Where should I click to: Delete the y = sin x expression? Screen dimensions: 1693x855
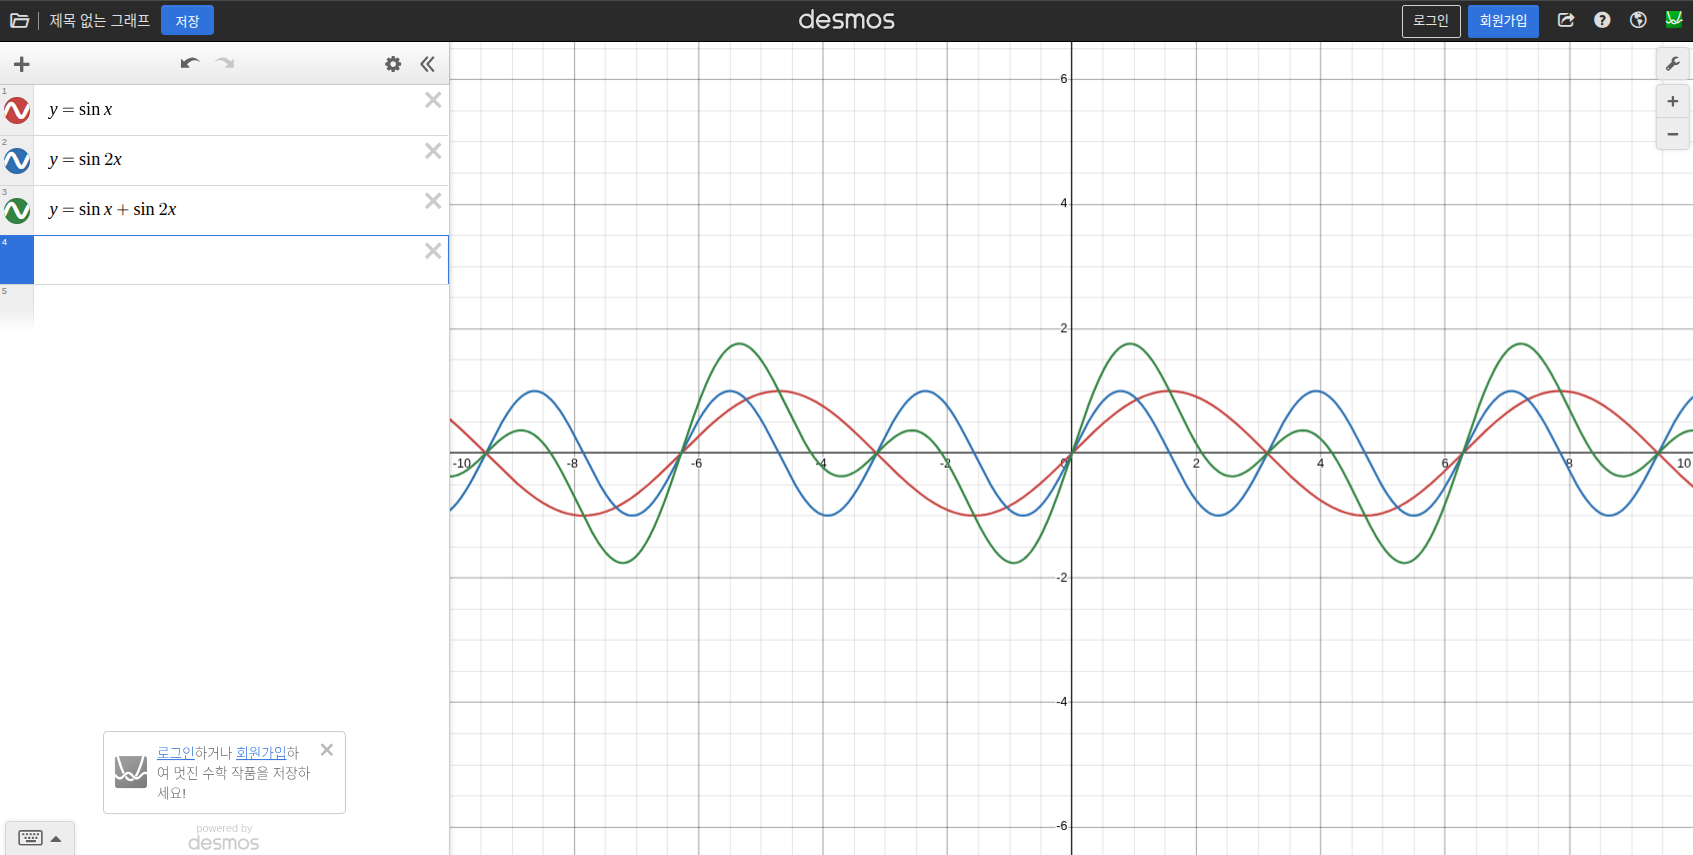coord(433,100)
